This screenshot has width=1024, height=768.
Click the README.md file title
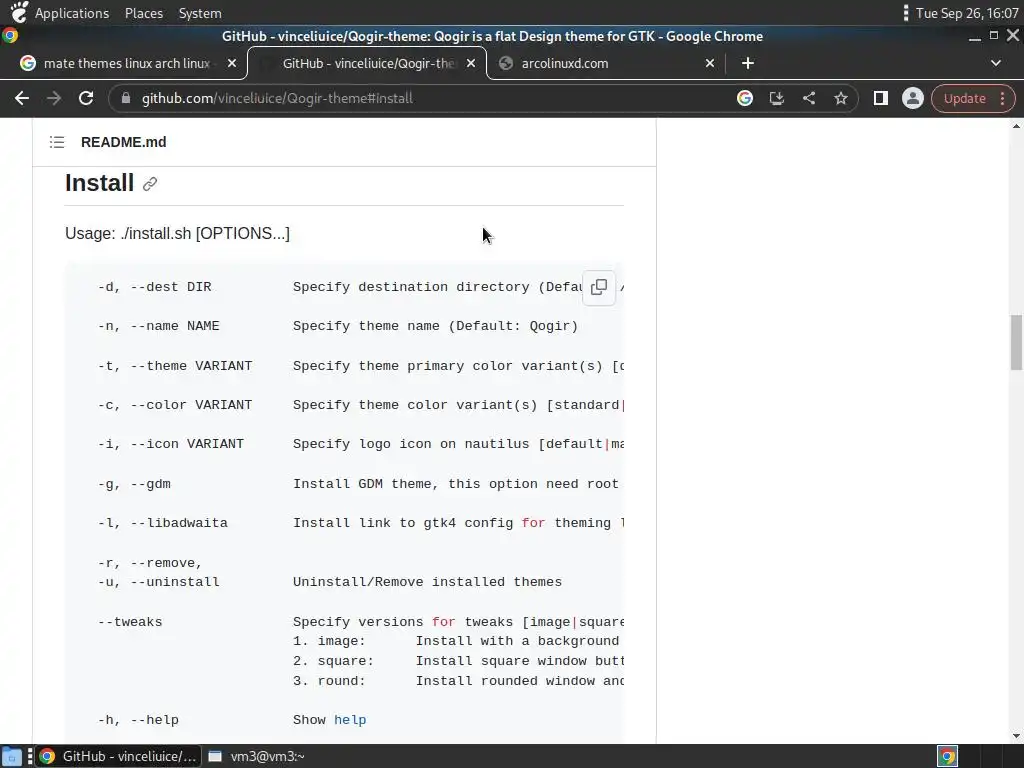[123, 142]
